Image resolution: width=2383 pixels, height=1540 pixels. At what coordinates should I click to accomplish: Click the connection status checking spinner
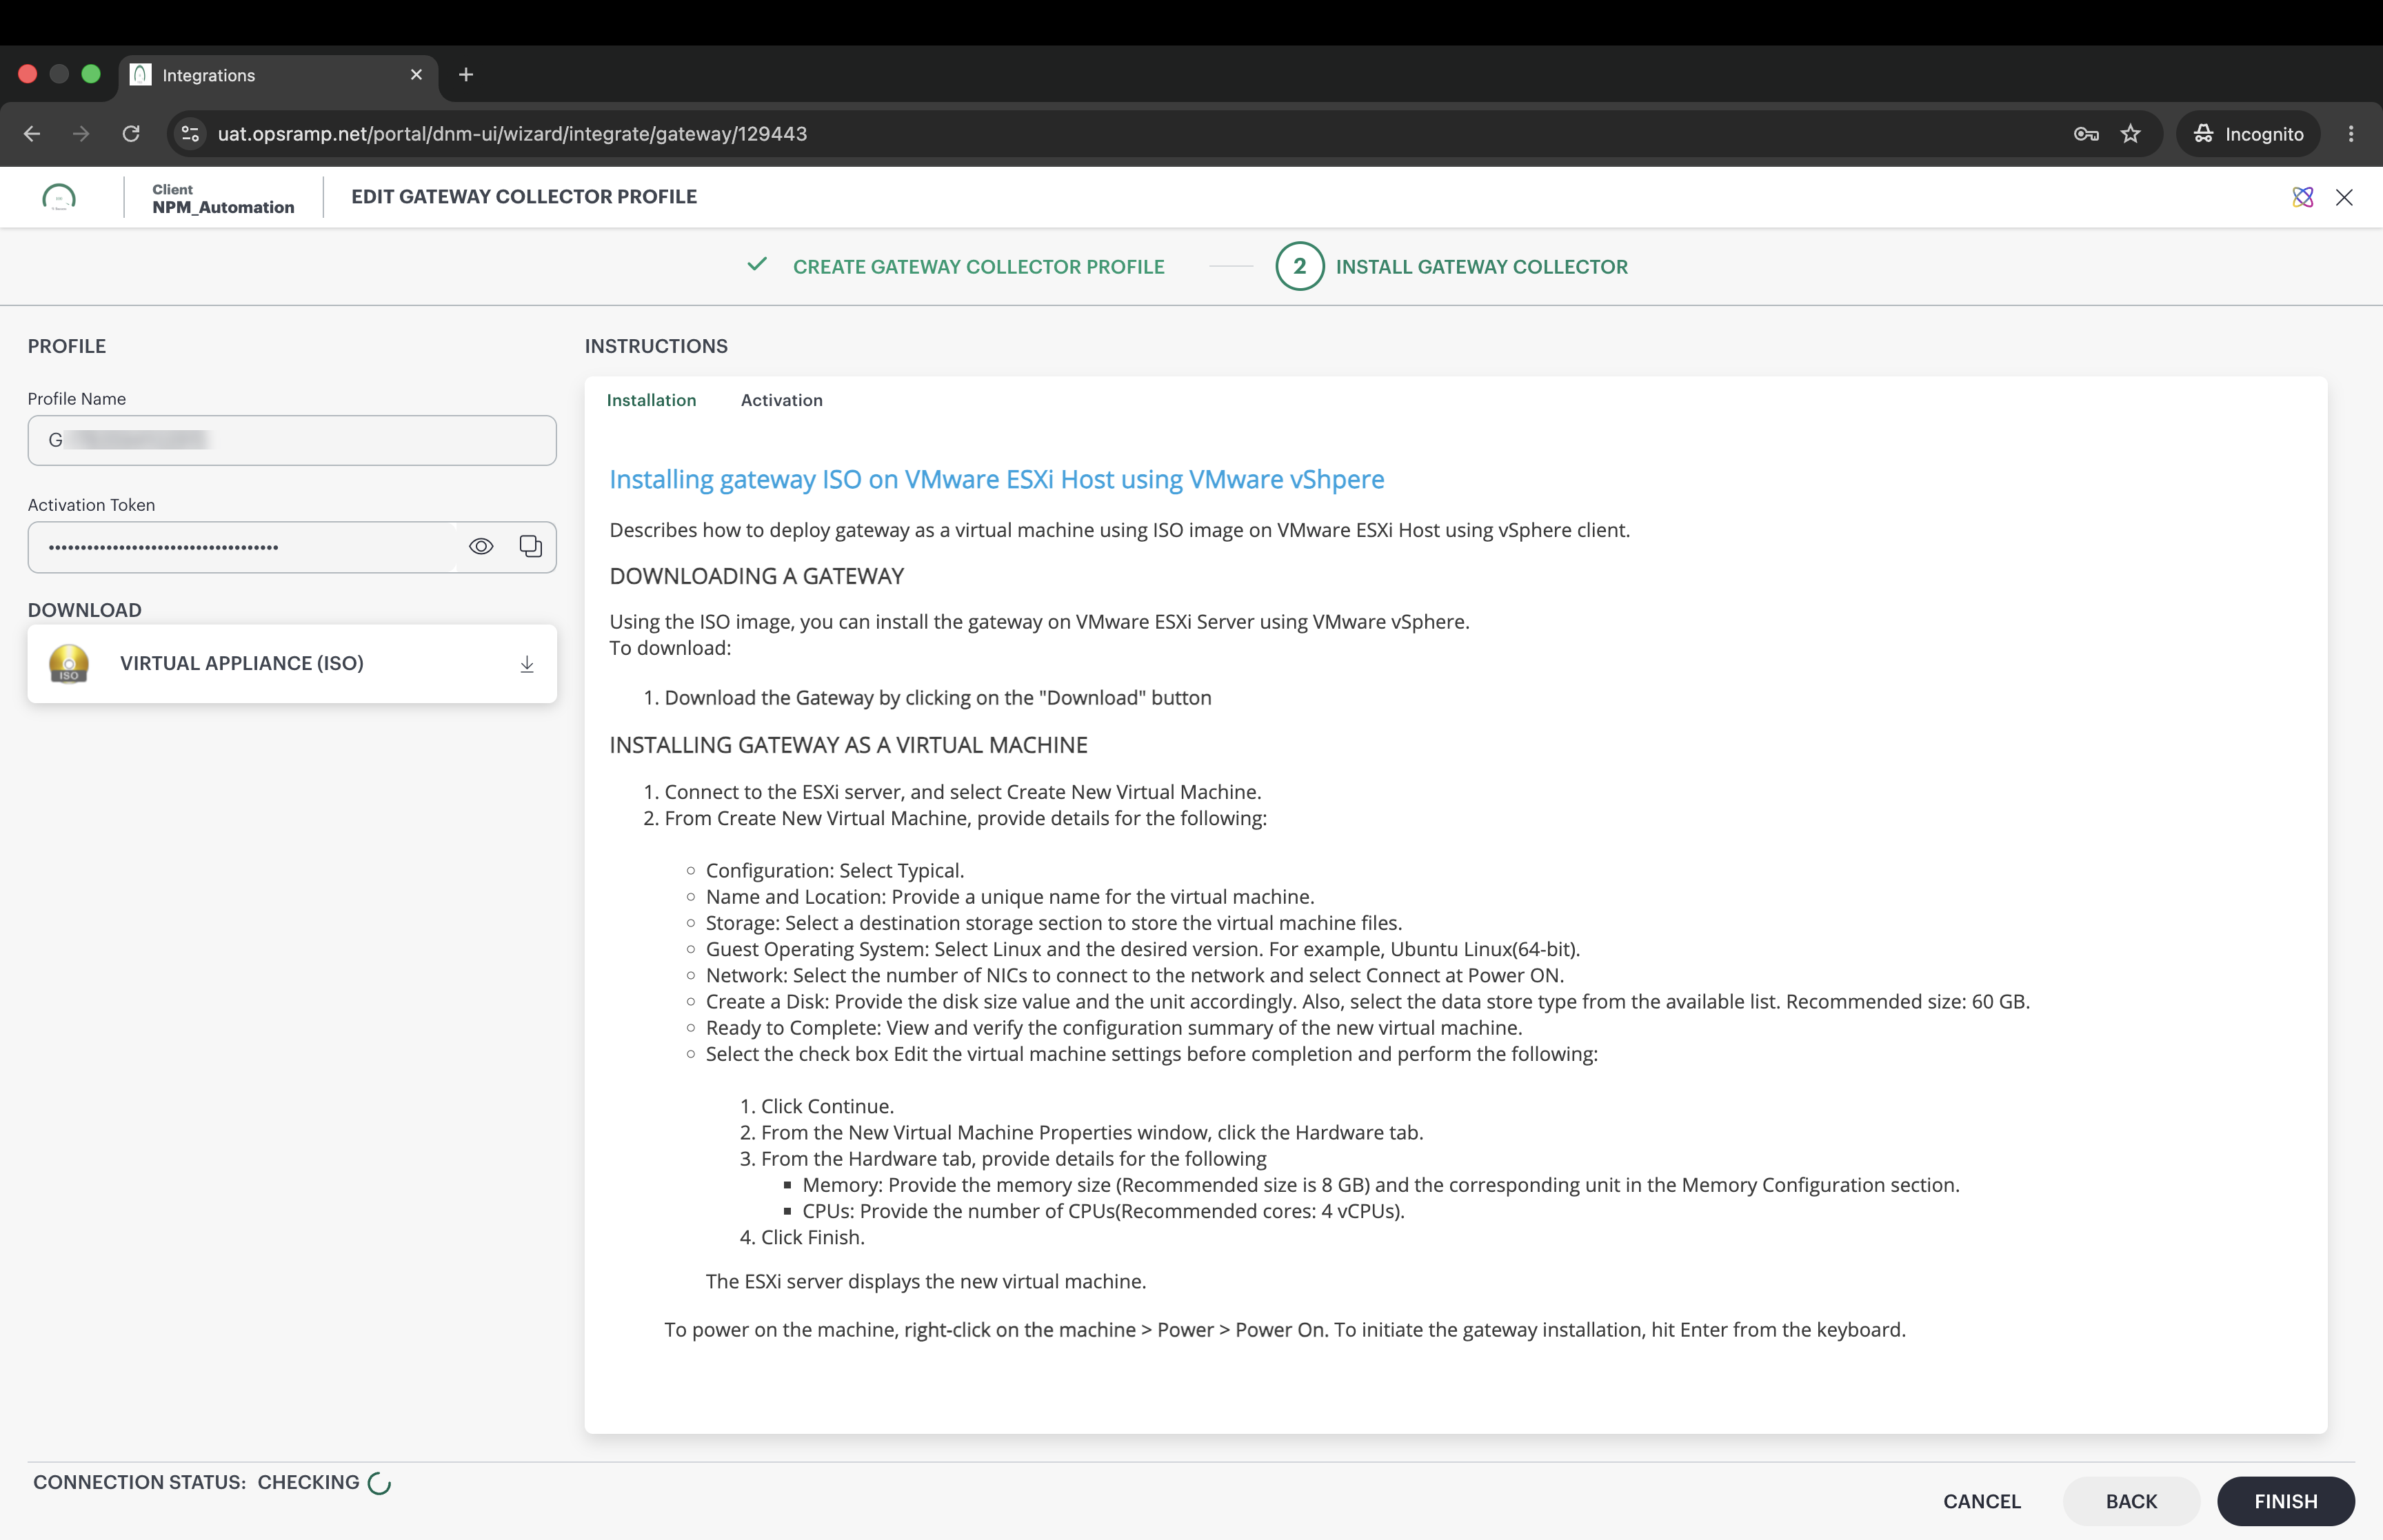click(379, 1483)
